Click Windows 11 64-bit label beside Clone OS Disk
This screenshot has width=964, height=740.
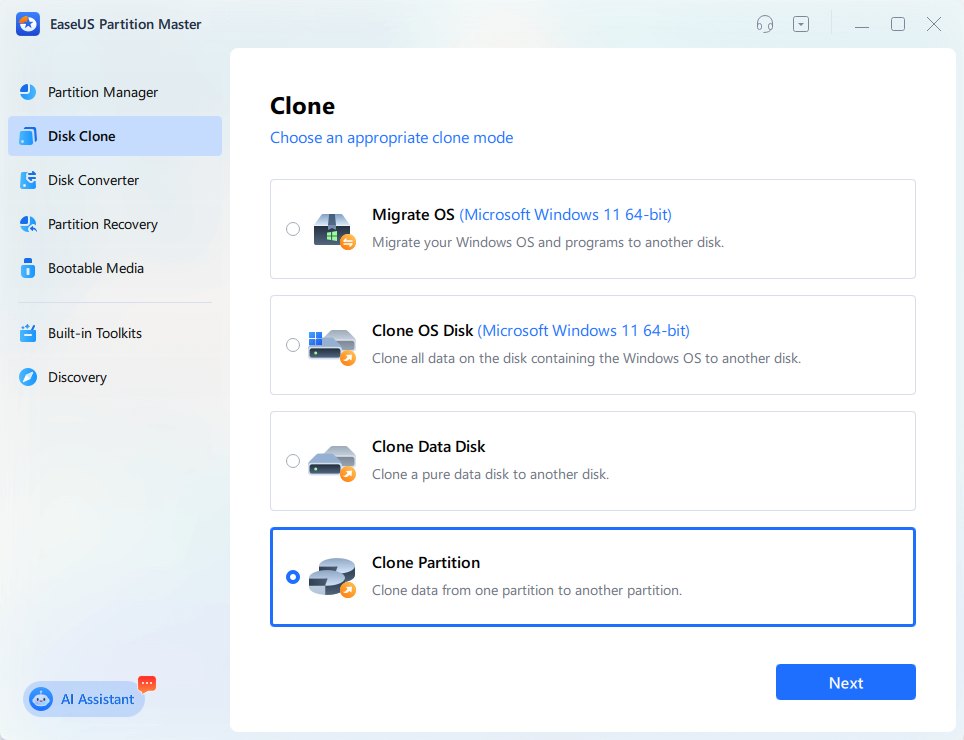(x=583, y=331)
